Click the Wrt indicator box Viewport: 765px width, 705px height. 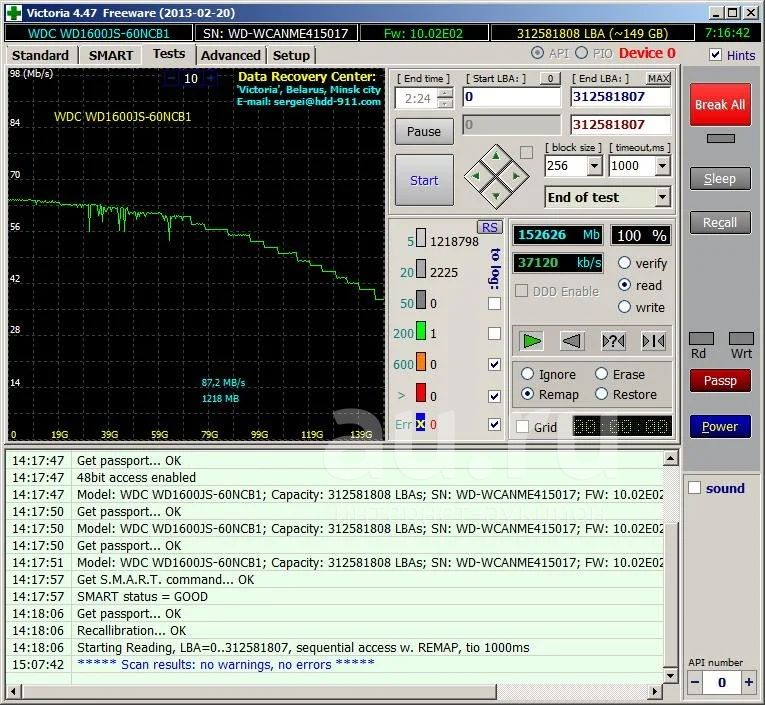click(x=741, y=339)
